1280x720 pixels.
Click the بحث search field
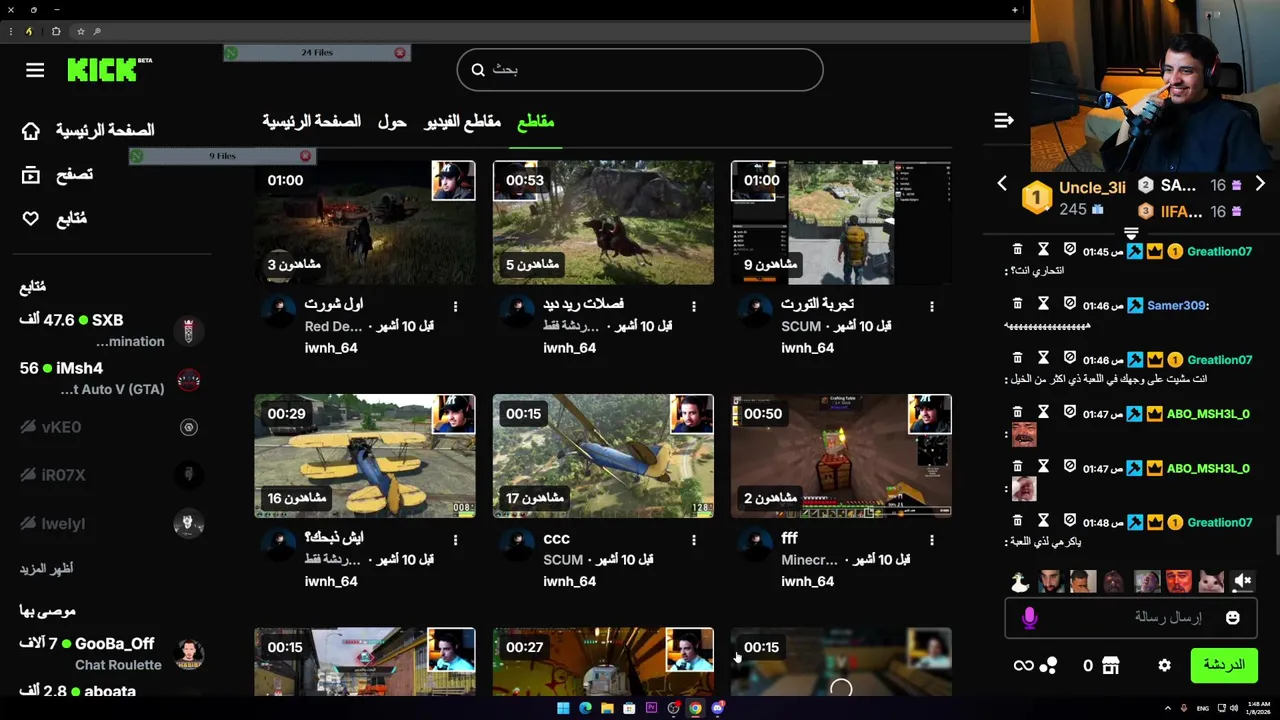tap(640, 70)
